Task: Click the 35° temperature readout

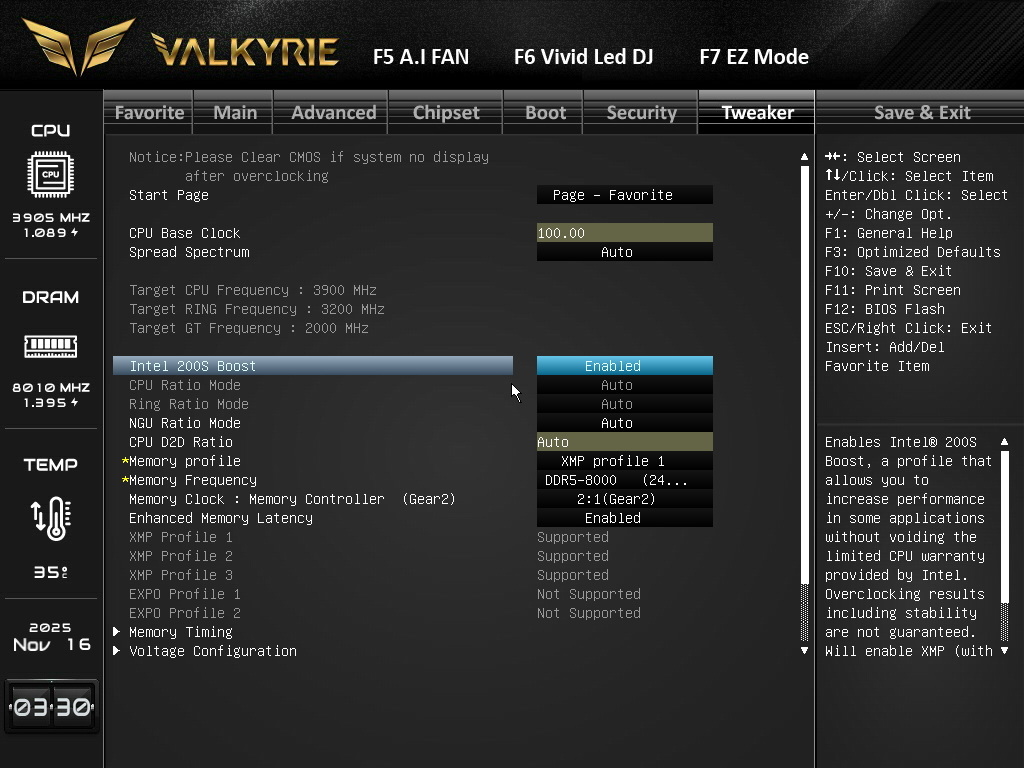Action: click(x=51, y=573)
